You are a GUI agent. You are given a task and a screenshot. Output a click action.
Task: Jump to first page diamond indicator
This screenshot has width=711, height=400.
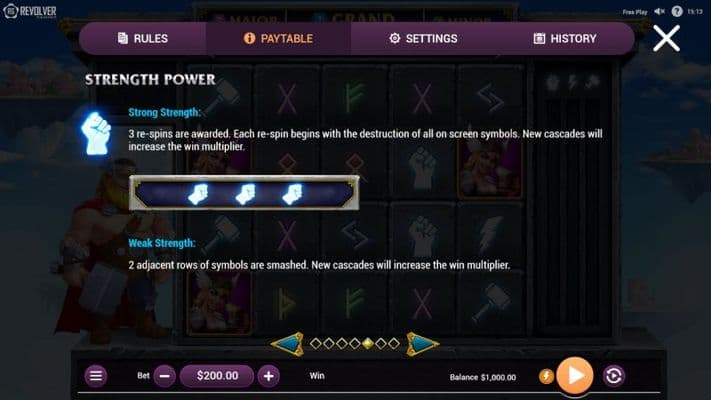pos(316,344)
